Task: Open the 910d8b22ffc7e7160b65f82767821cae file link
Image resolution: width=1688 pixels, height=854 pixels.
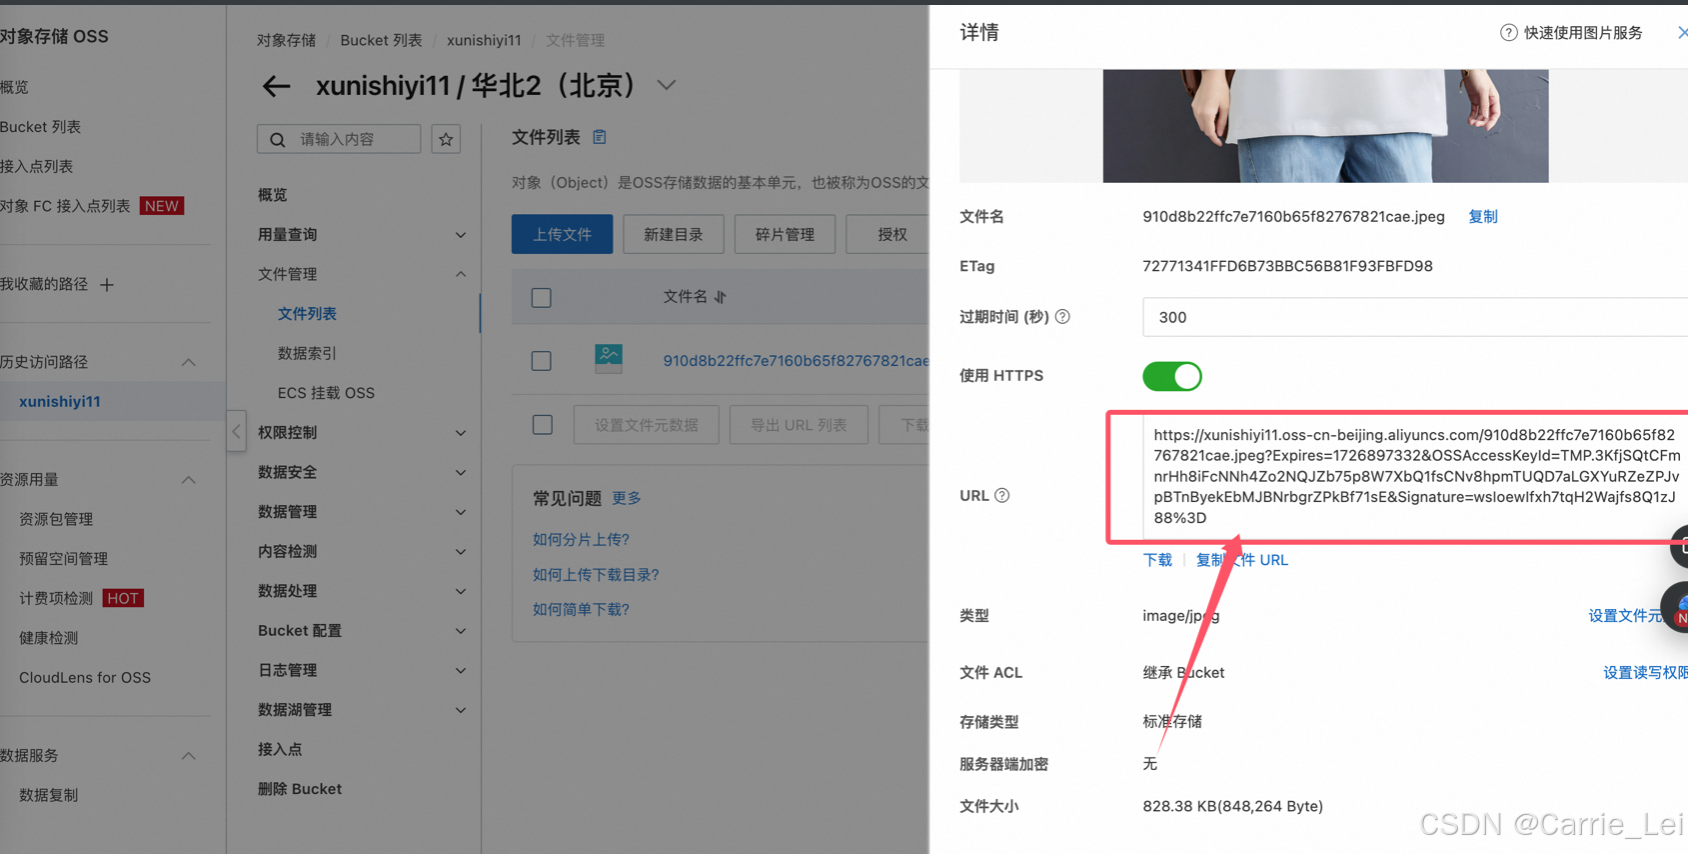Action: tap(796, 361)
